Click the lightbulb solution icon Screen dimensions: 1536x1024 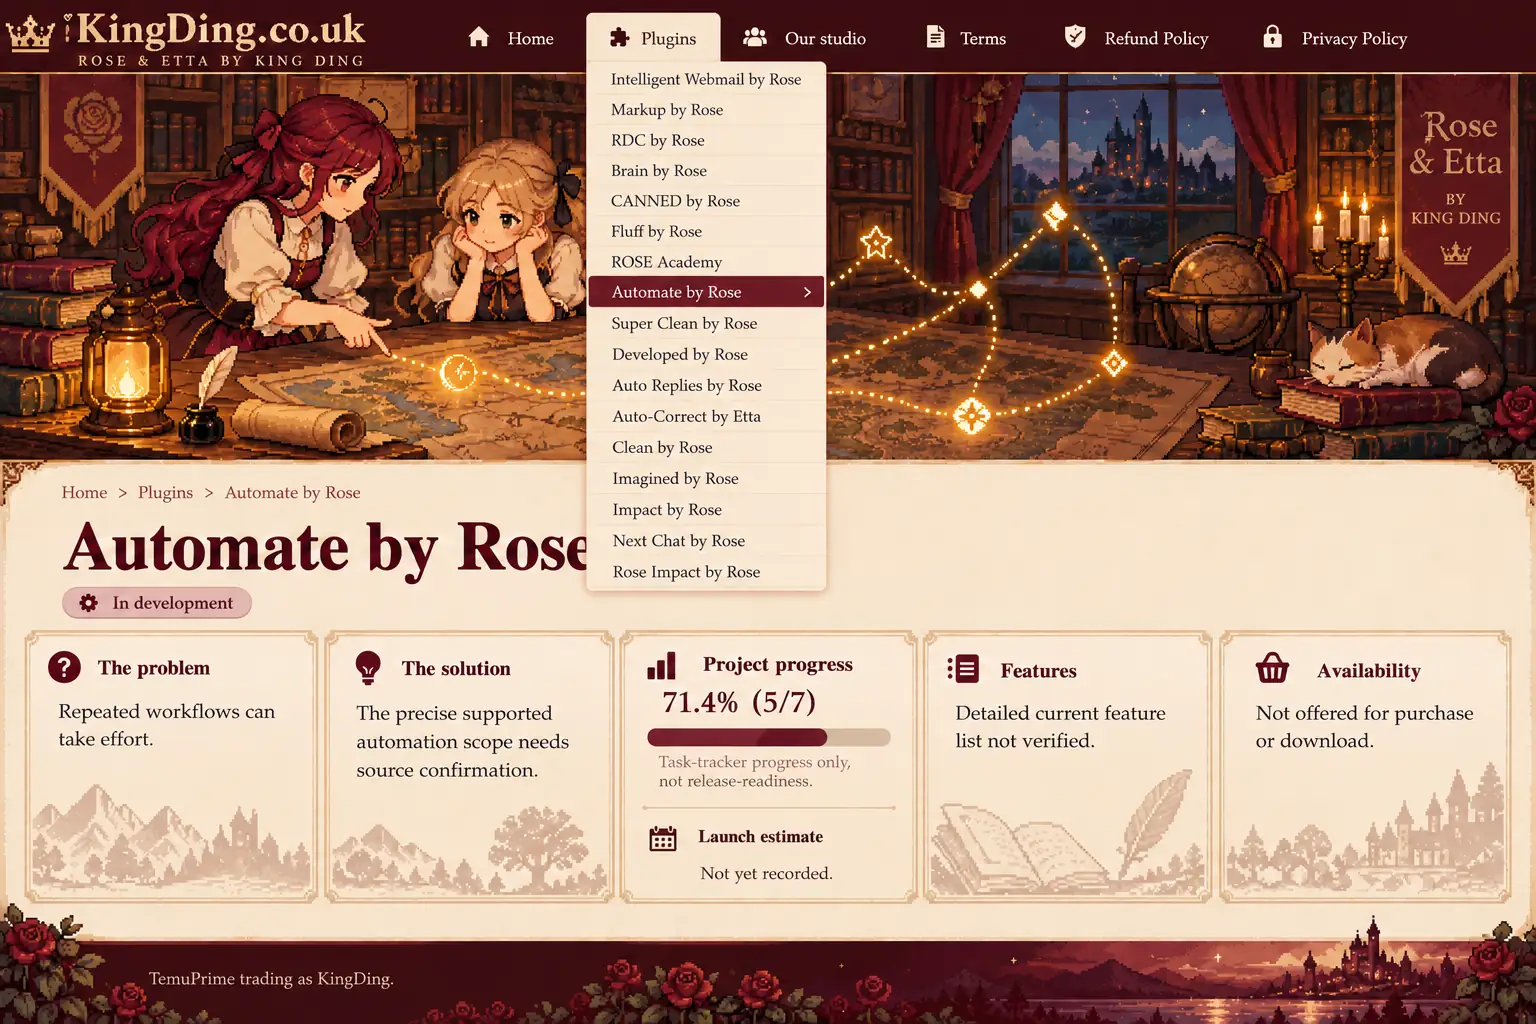368,668
